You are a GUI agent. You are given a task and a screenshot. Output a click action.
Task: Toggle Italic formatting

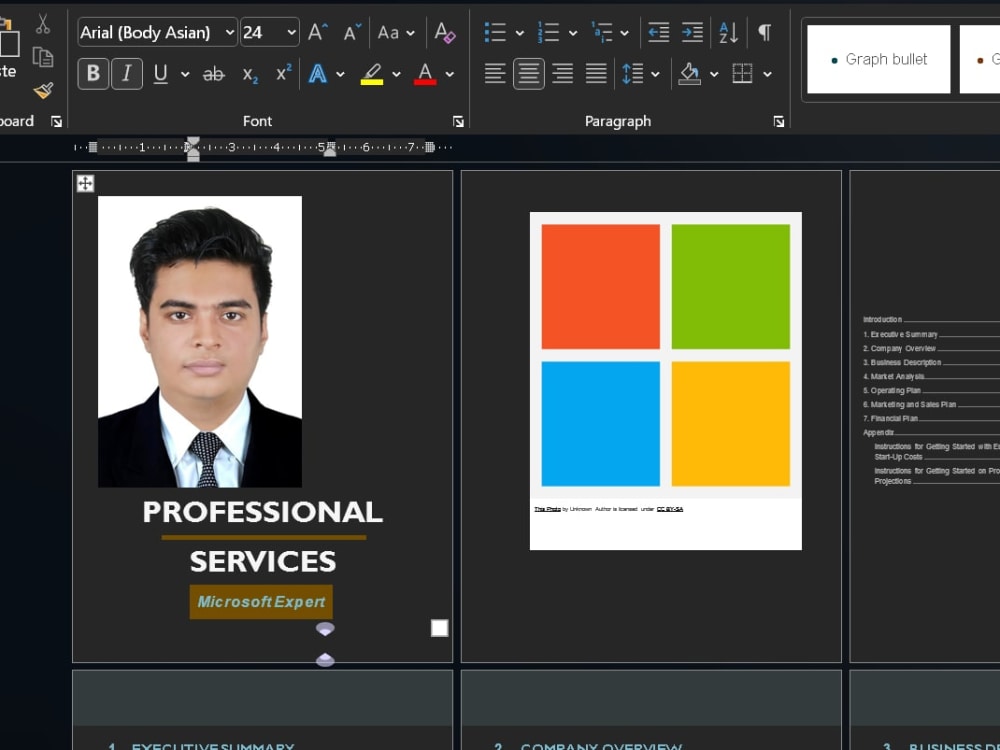127,73
